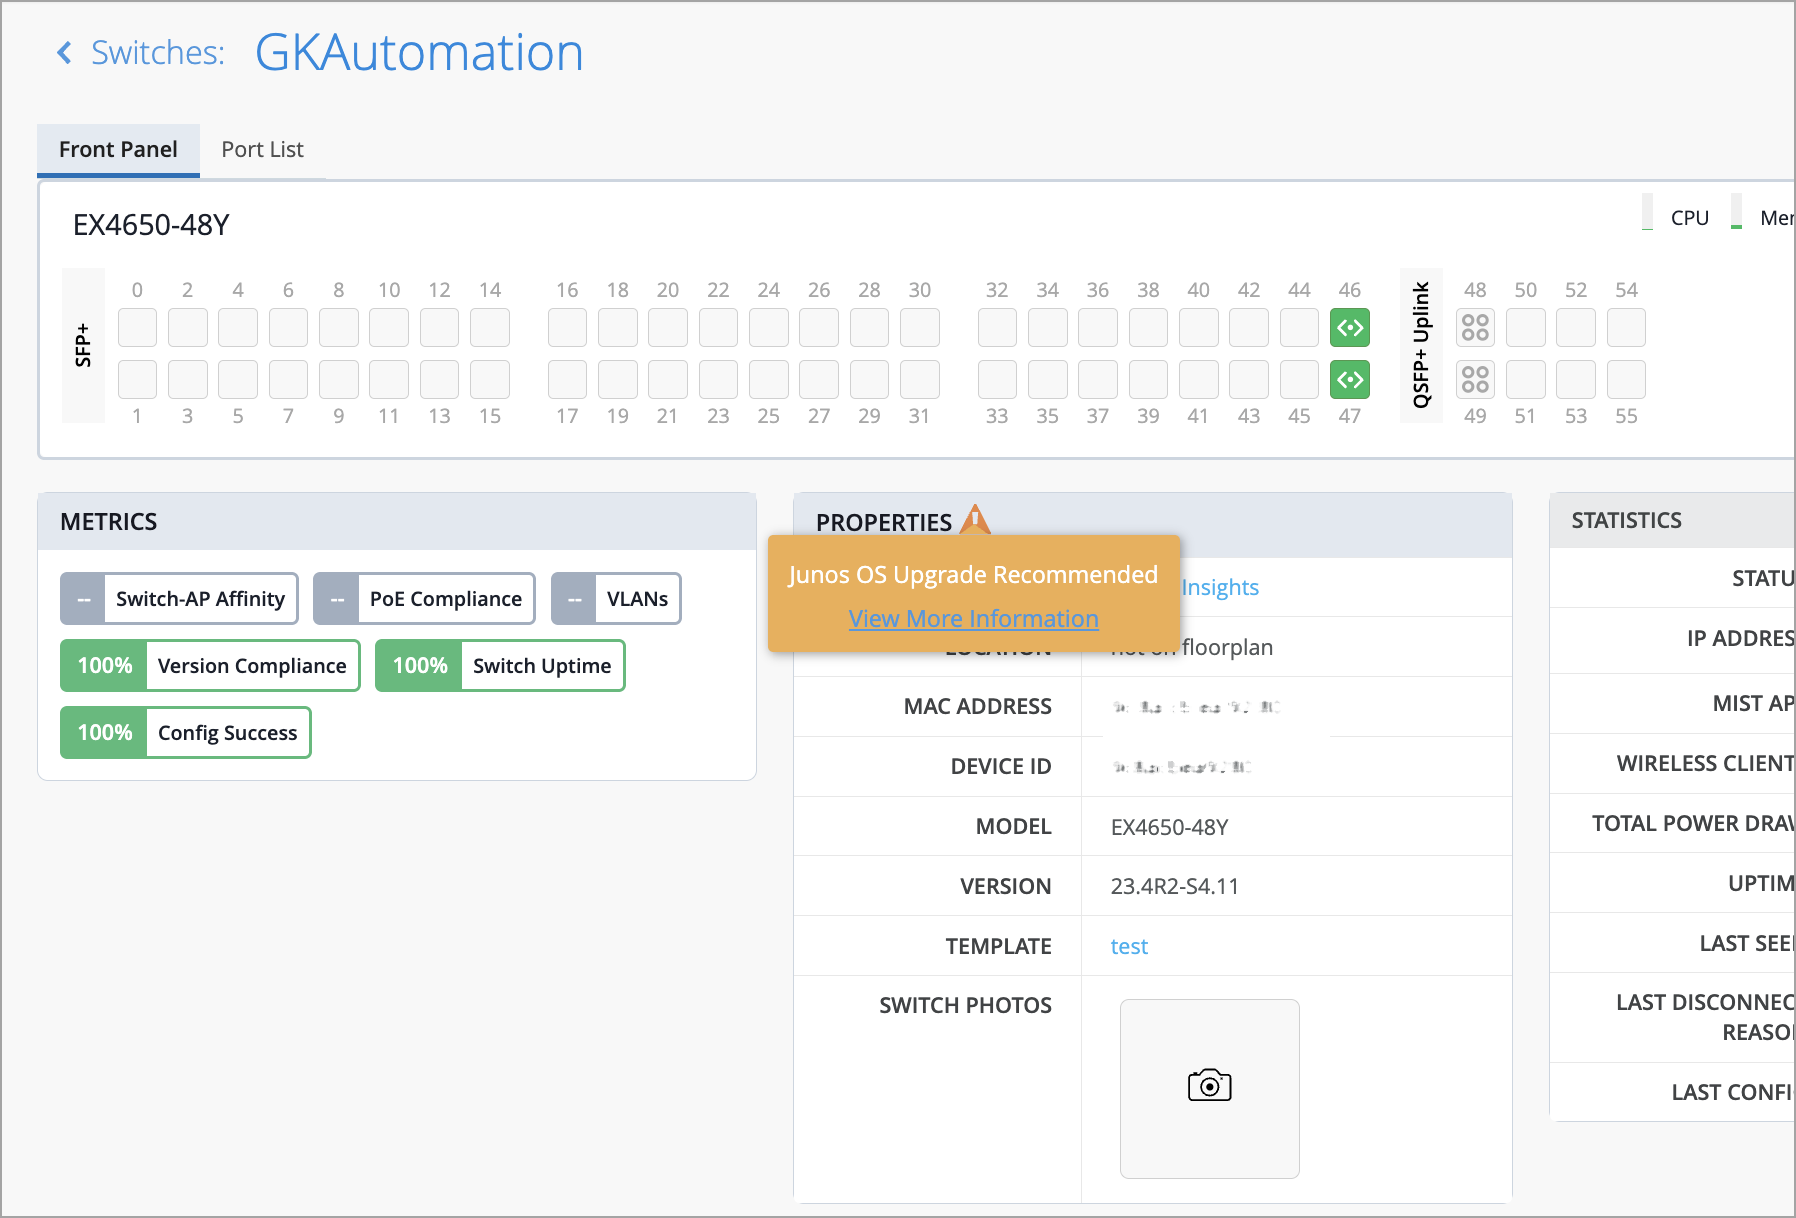Click the GKAutomation switch title
This screenshot has height=1218, width=1796.
tap(419, 53)
